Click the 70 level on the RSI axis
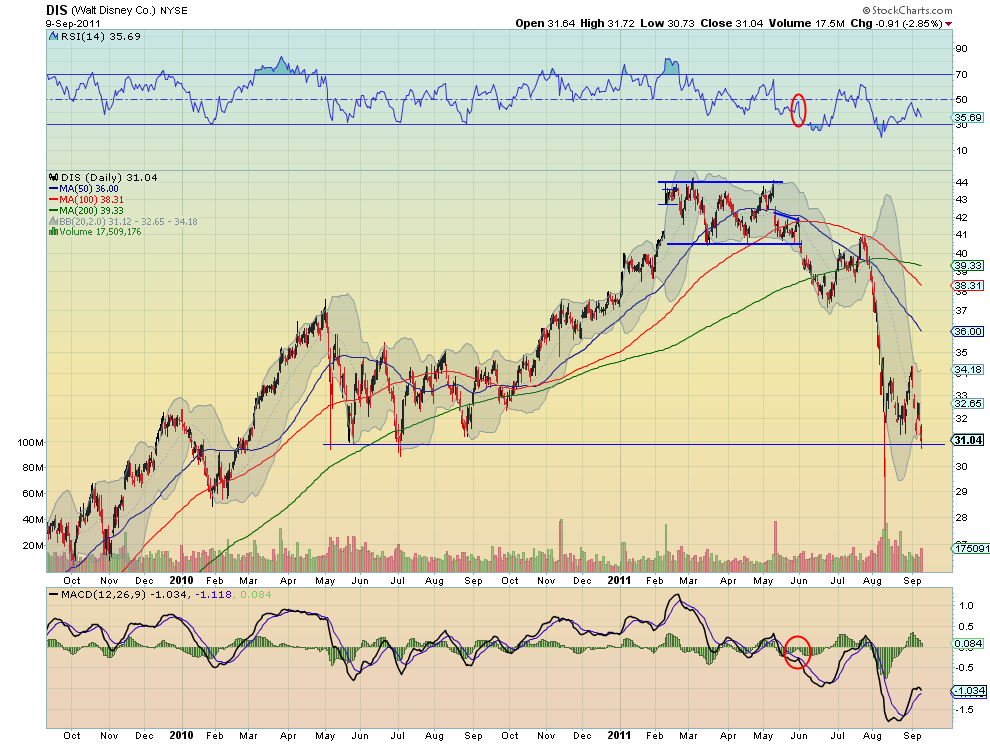Screen dimensions: 990x744 pos(962,75)
